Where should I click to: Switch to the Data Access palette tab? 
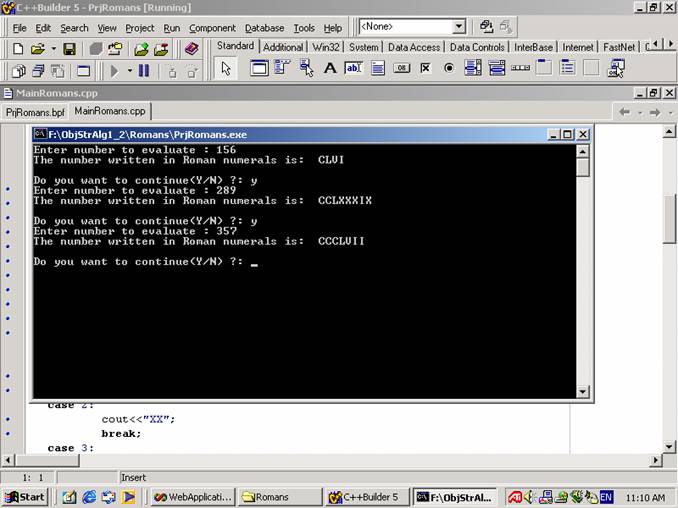(413, 47)
